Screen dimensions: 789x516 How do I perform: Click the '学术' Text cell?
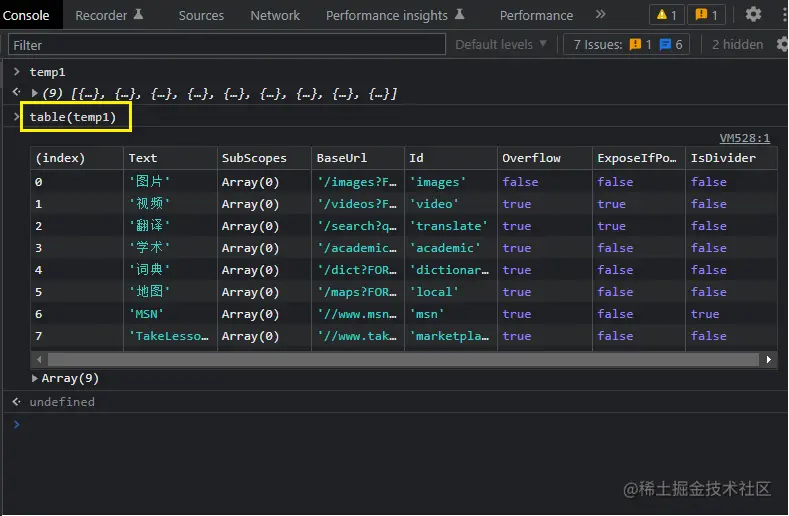pos(170,248)
